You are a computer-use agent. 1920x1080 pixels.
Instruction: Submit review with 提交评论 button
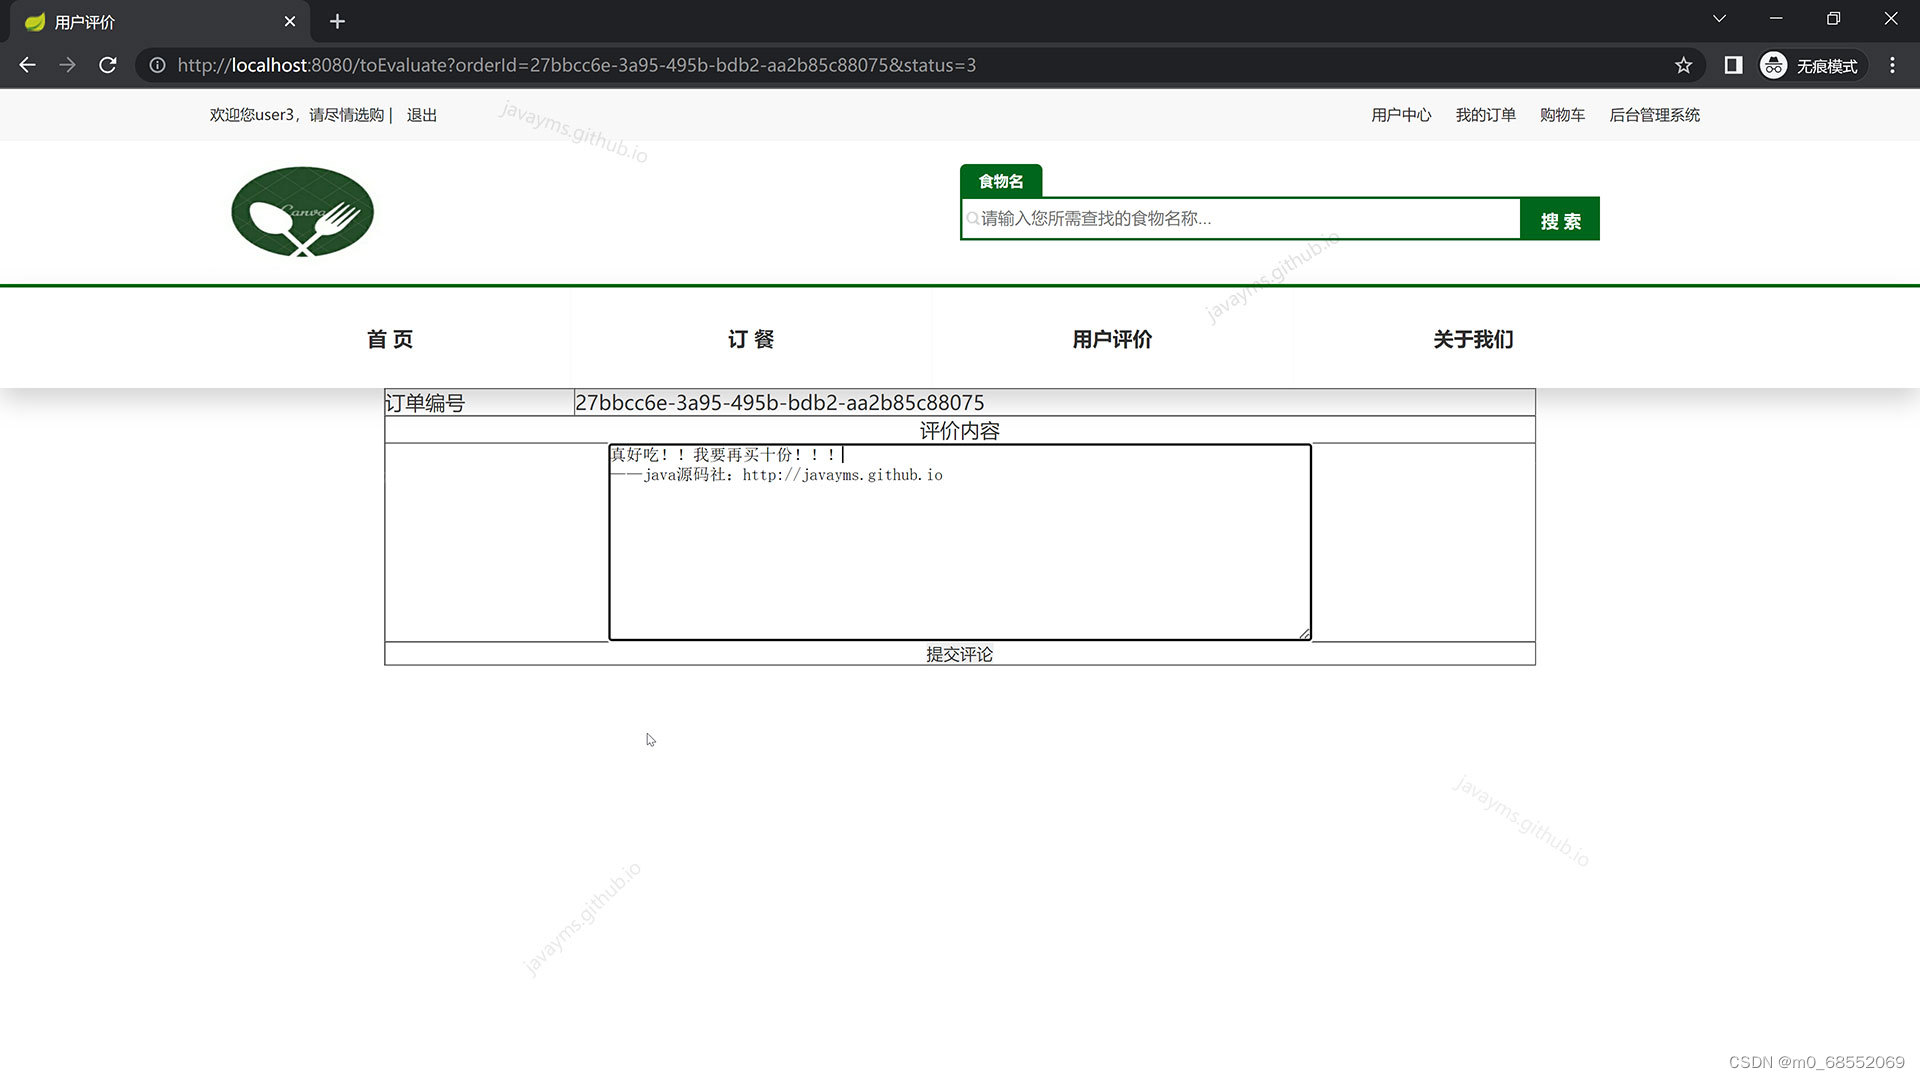[959, 654]
